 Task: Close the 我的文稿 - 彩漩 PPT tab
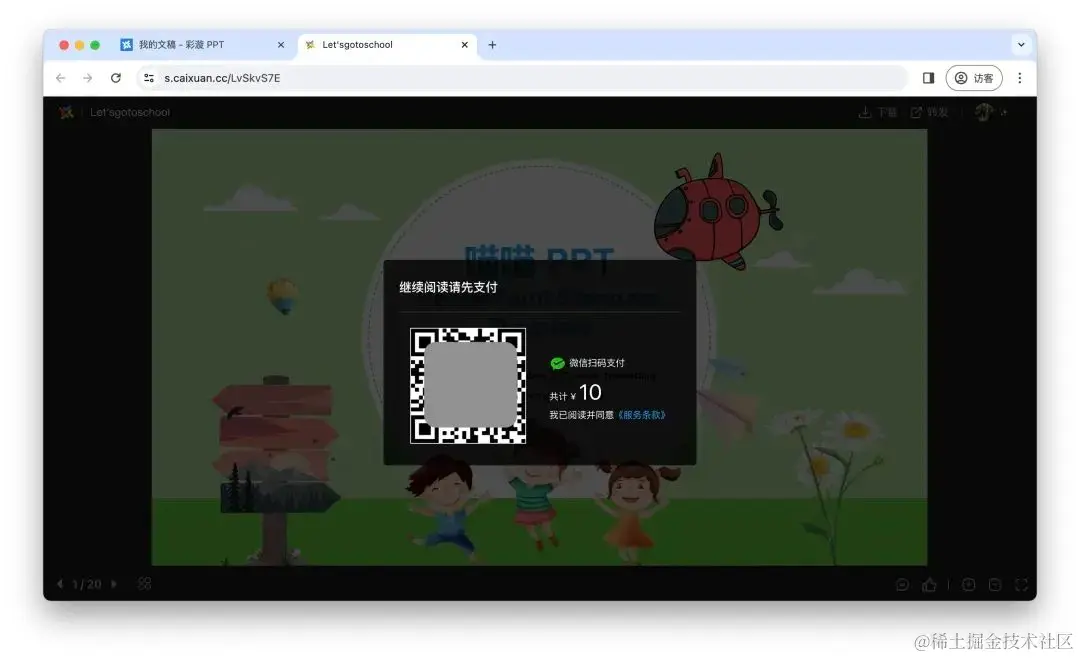click(x=281, y=45)
